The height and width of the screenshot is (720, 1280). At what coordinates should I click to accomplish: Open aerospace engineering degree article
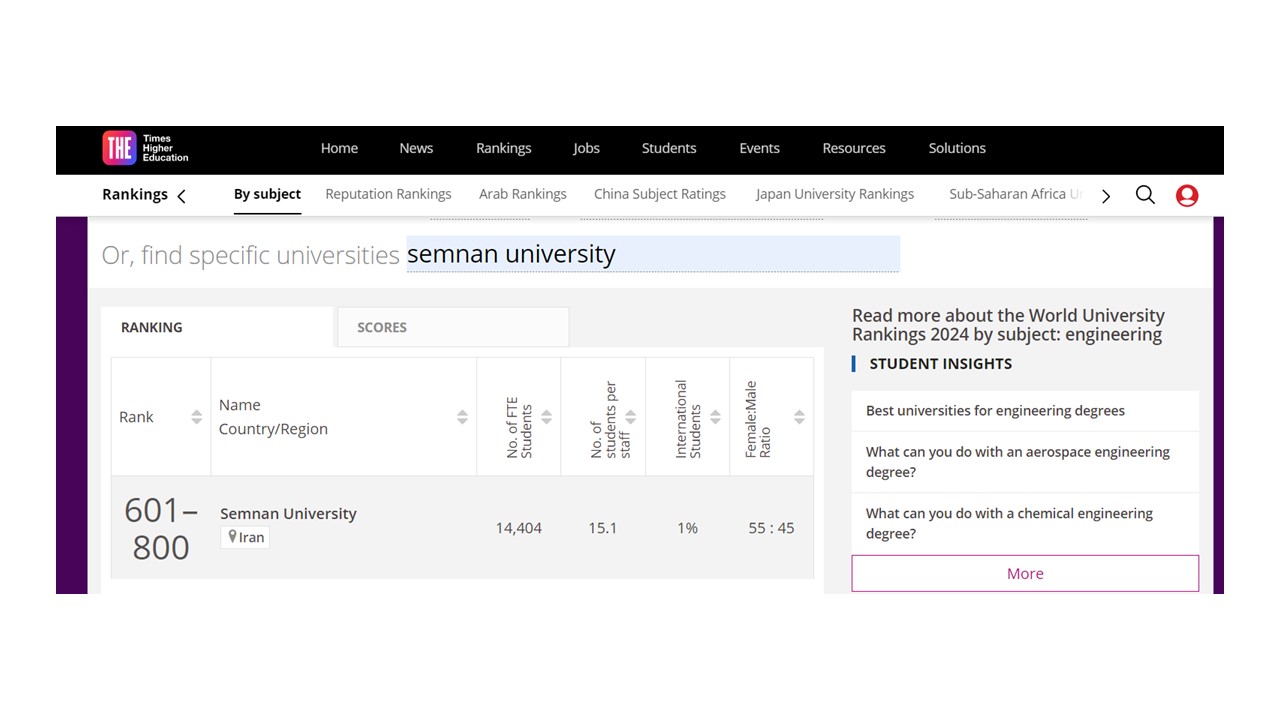click(1018, 462)
